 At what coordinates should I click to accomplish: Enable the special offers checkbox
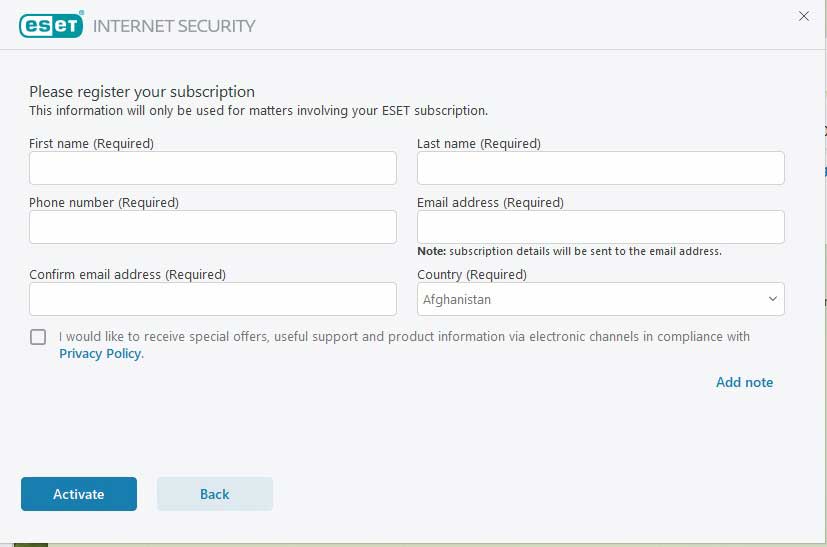pyautogui.click(x=38, y=337)
